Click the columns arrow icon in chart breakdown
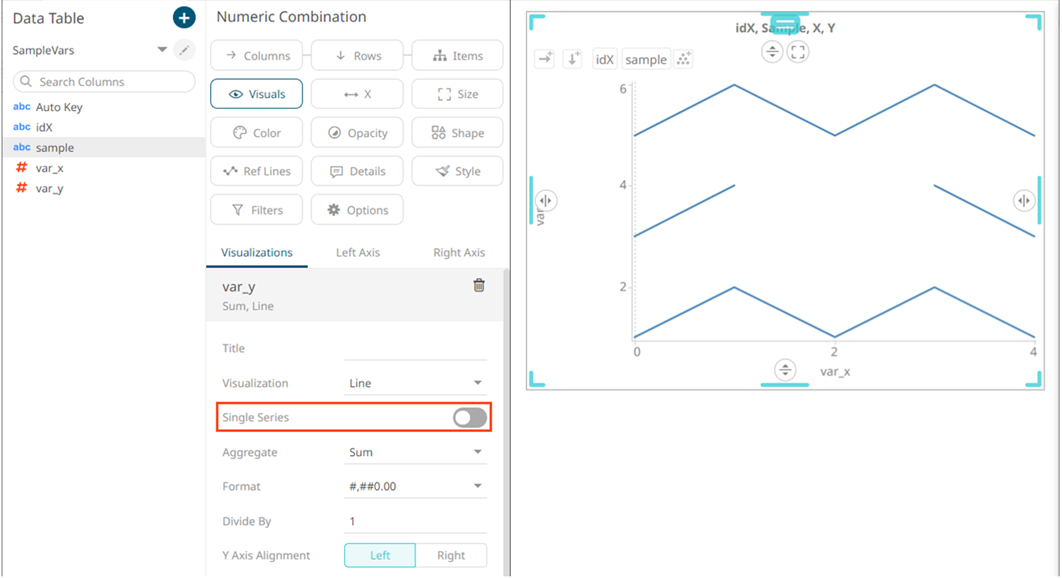 tap(544, 59)
